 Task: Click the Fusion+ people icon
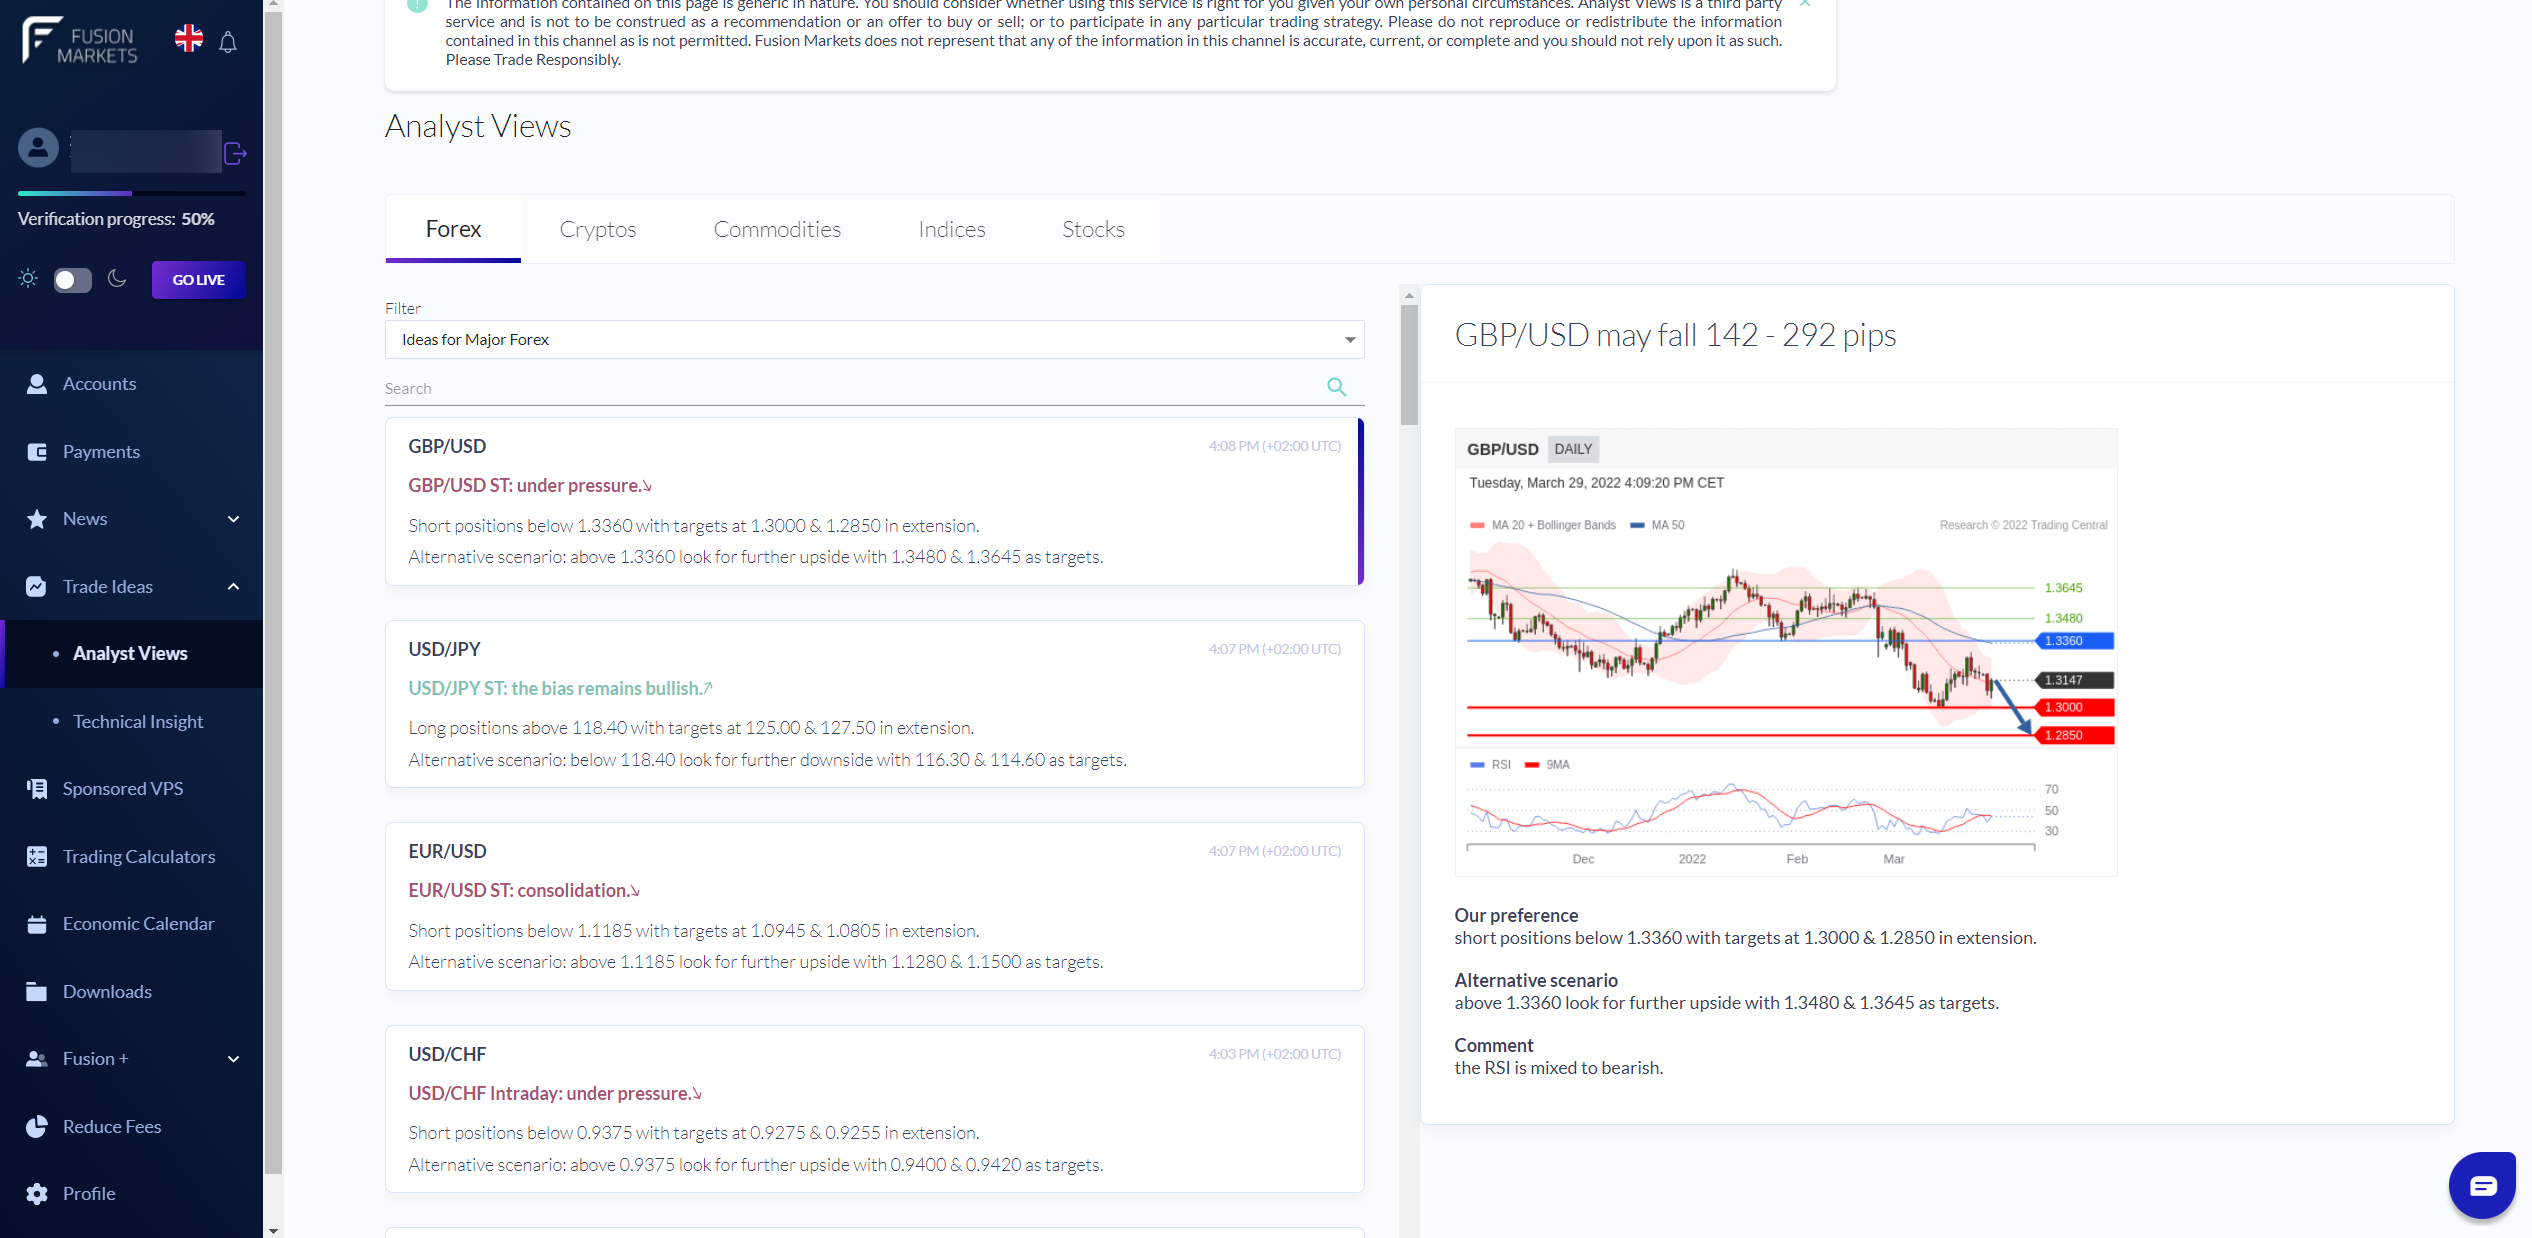[x=37, y=1059]
